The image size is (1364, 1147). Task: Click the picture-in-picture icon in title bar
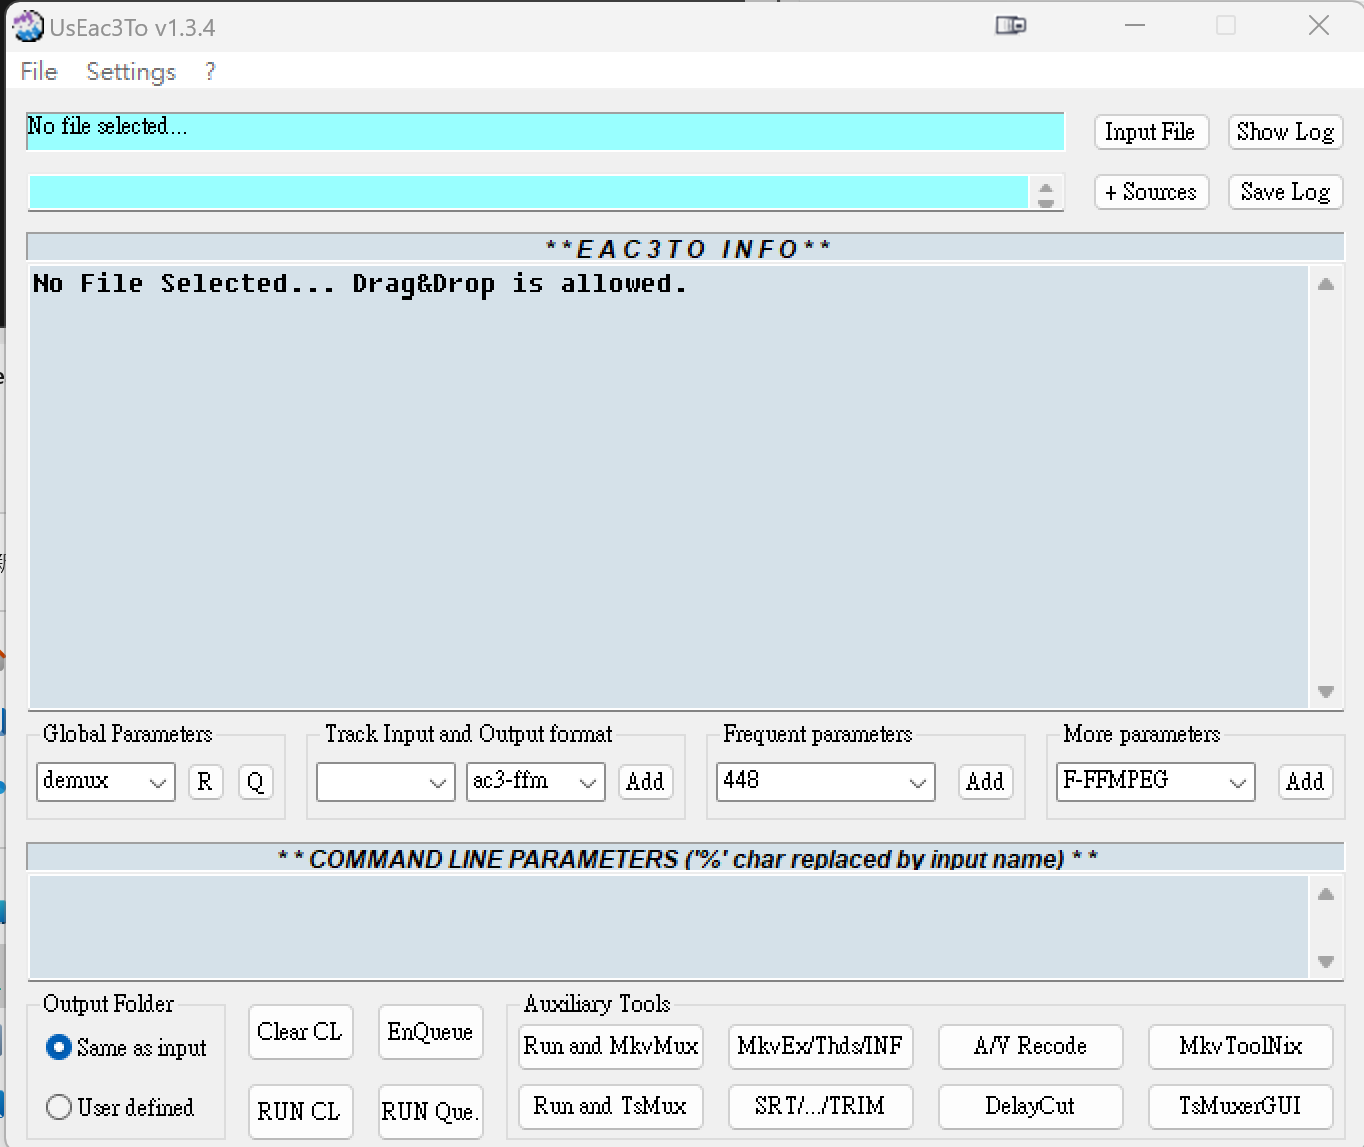(1010, 26)
